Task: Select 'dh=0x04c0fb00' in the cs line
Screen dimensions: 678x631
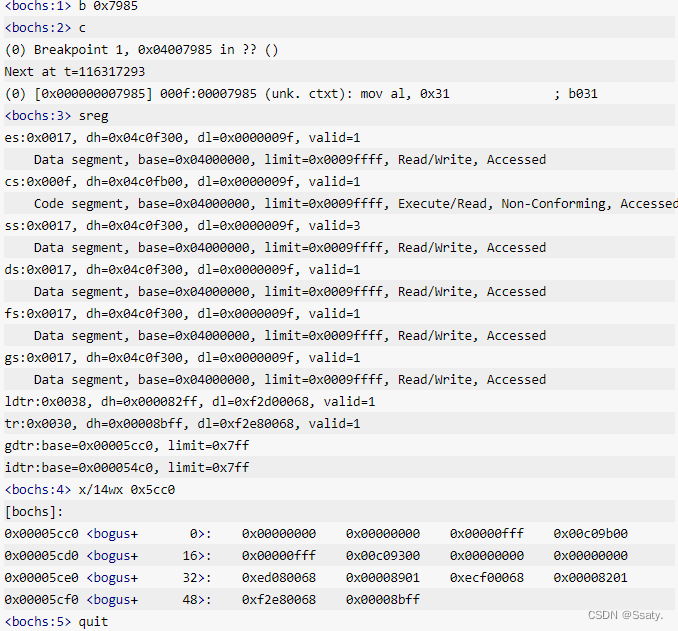Action: (x=134, y=182)
